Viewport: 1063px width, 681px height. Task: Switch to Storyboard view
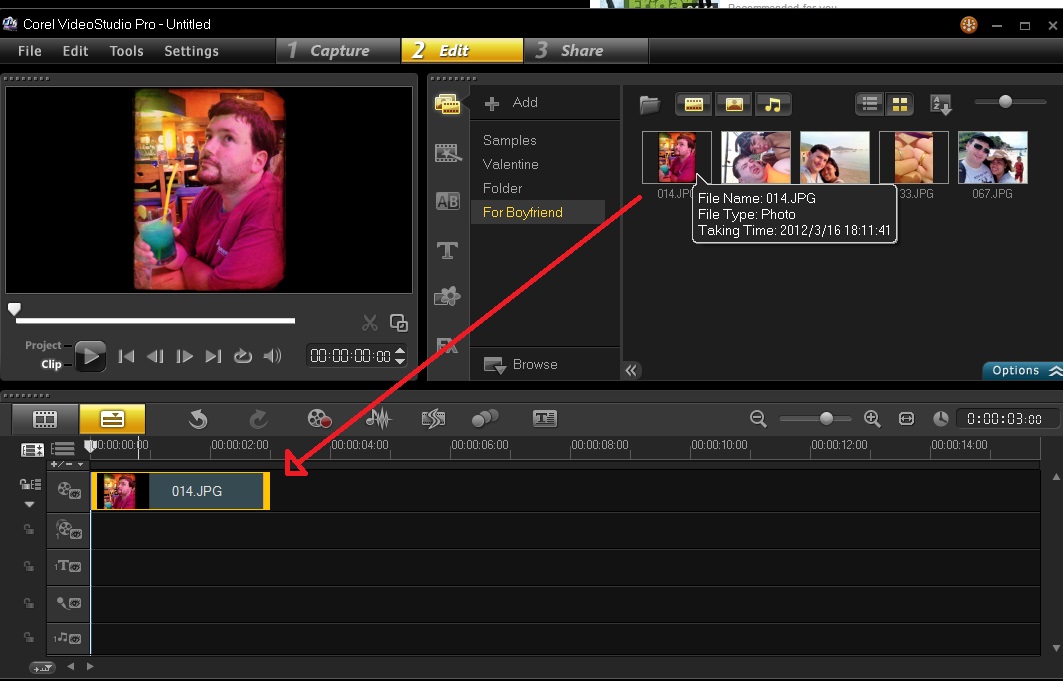click(x=45, y=419)
